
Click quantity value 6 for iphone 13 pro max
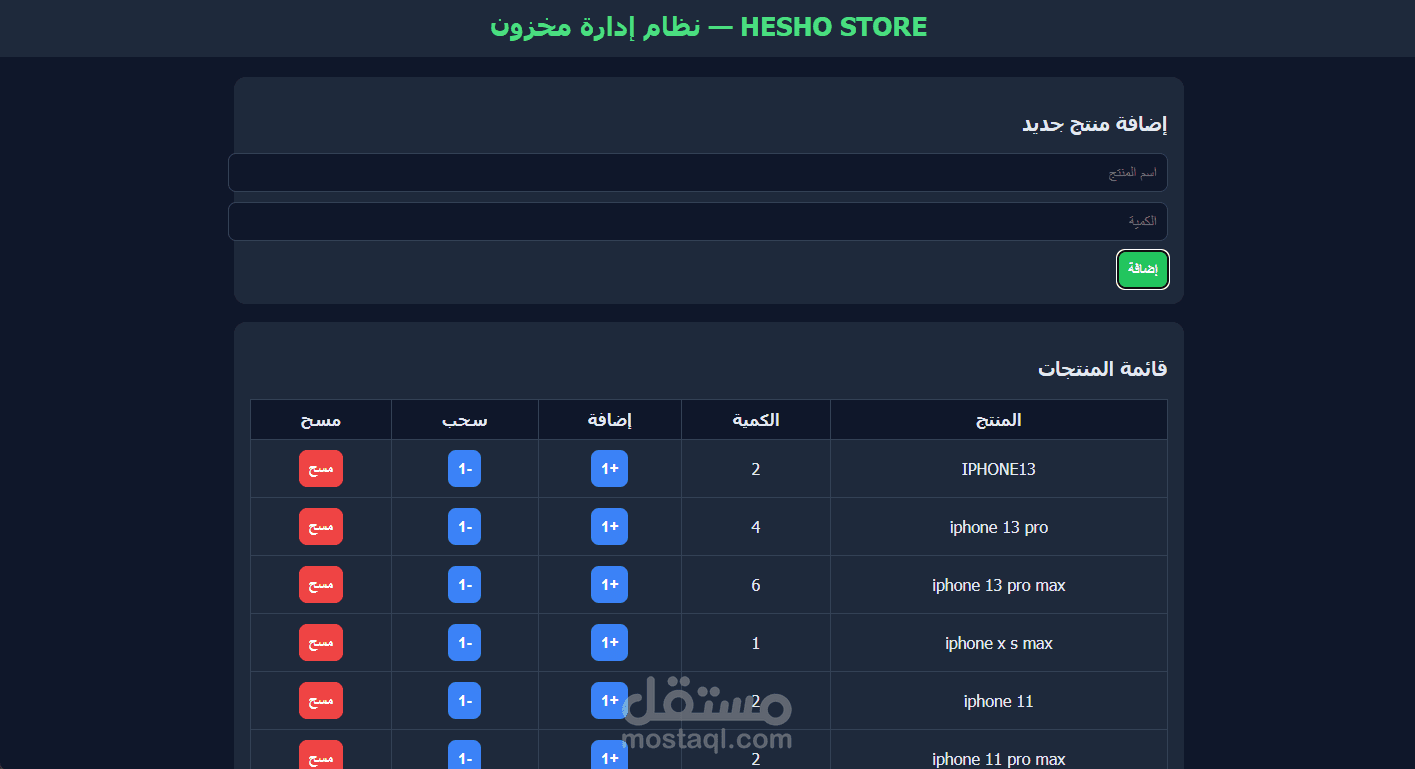[756, 585]
